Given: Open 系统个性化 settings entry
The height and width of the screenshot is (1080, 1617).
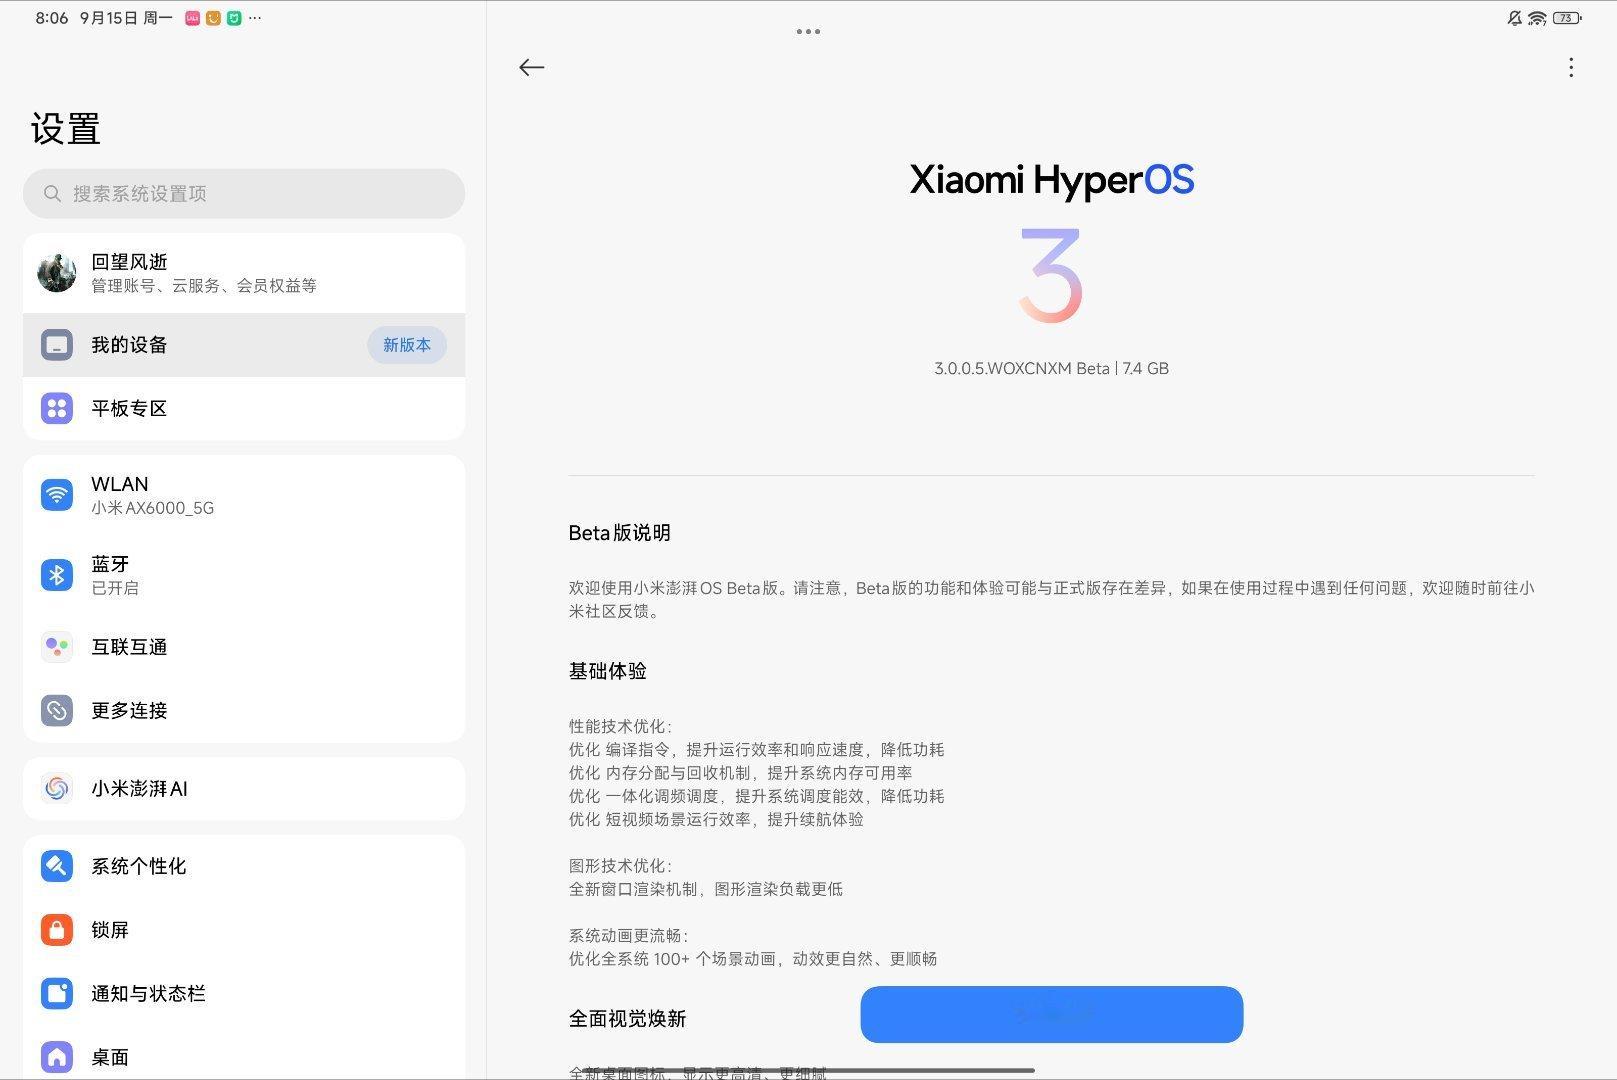Looking at the screenshot, I should (244, 866).
